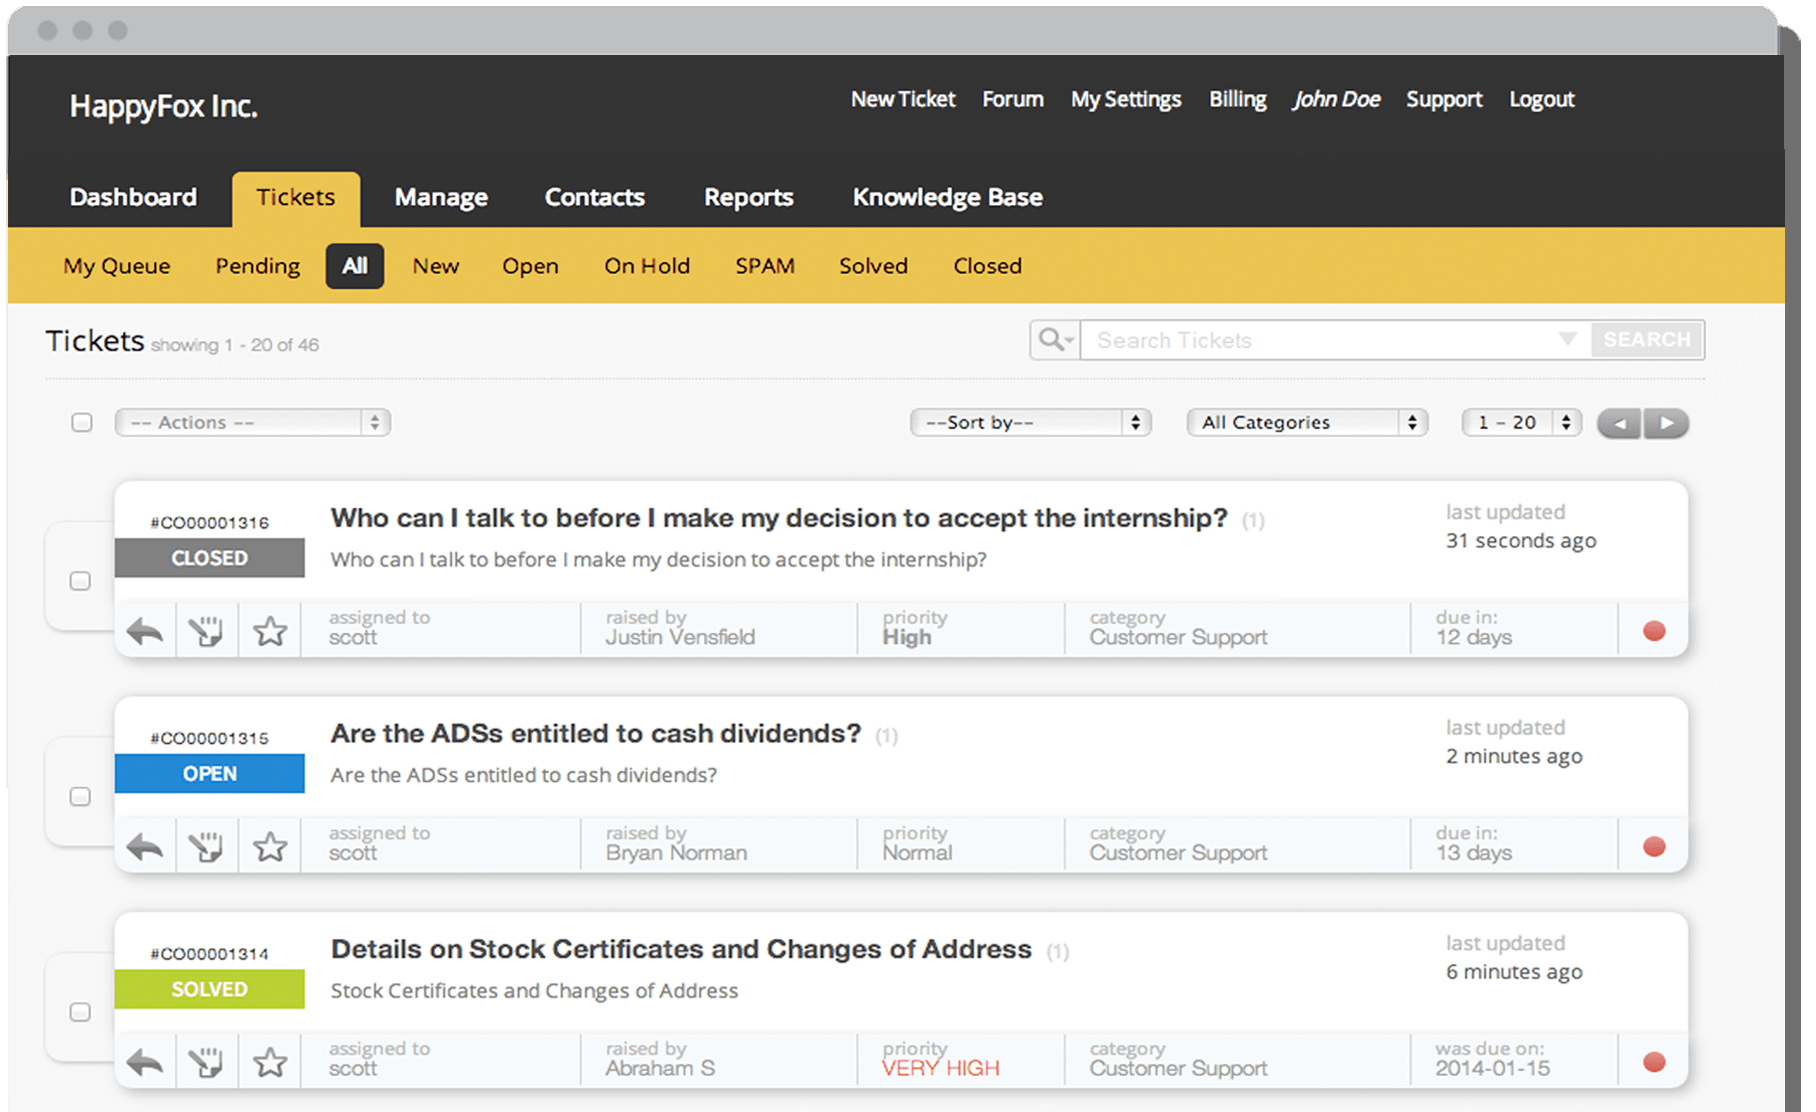Show the My Queue filter
Image resolution: width=1816 pixels, height=1112 pixels.
click(117, 266)
